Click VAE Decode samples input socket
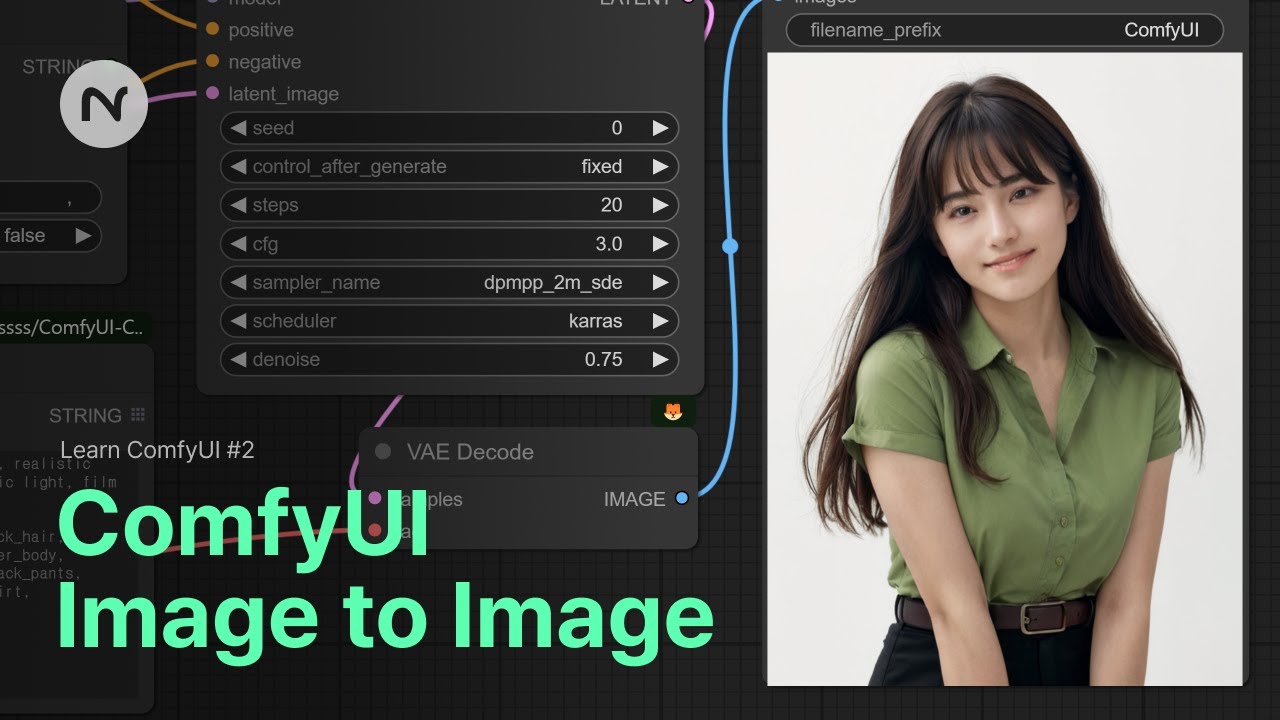Image resolution: width=1280 pixels, height=720 pixels. click(x=375, y=498)
